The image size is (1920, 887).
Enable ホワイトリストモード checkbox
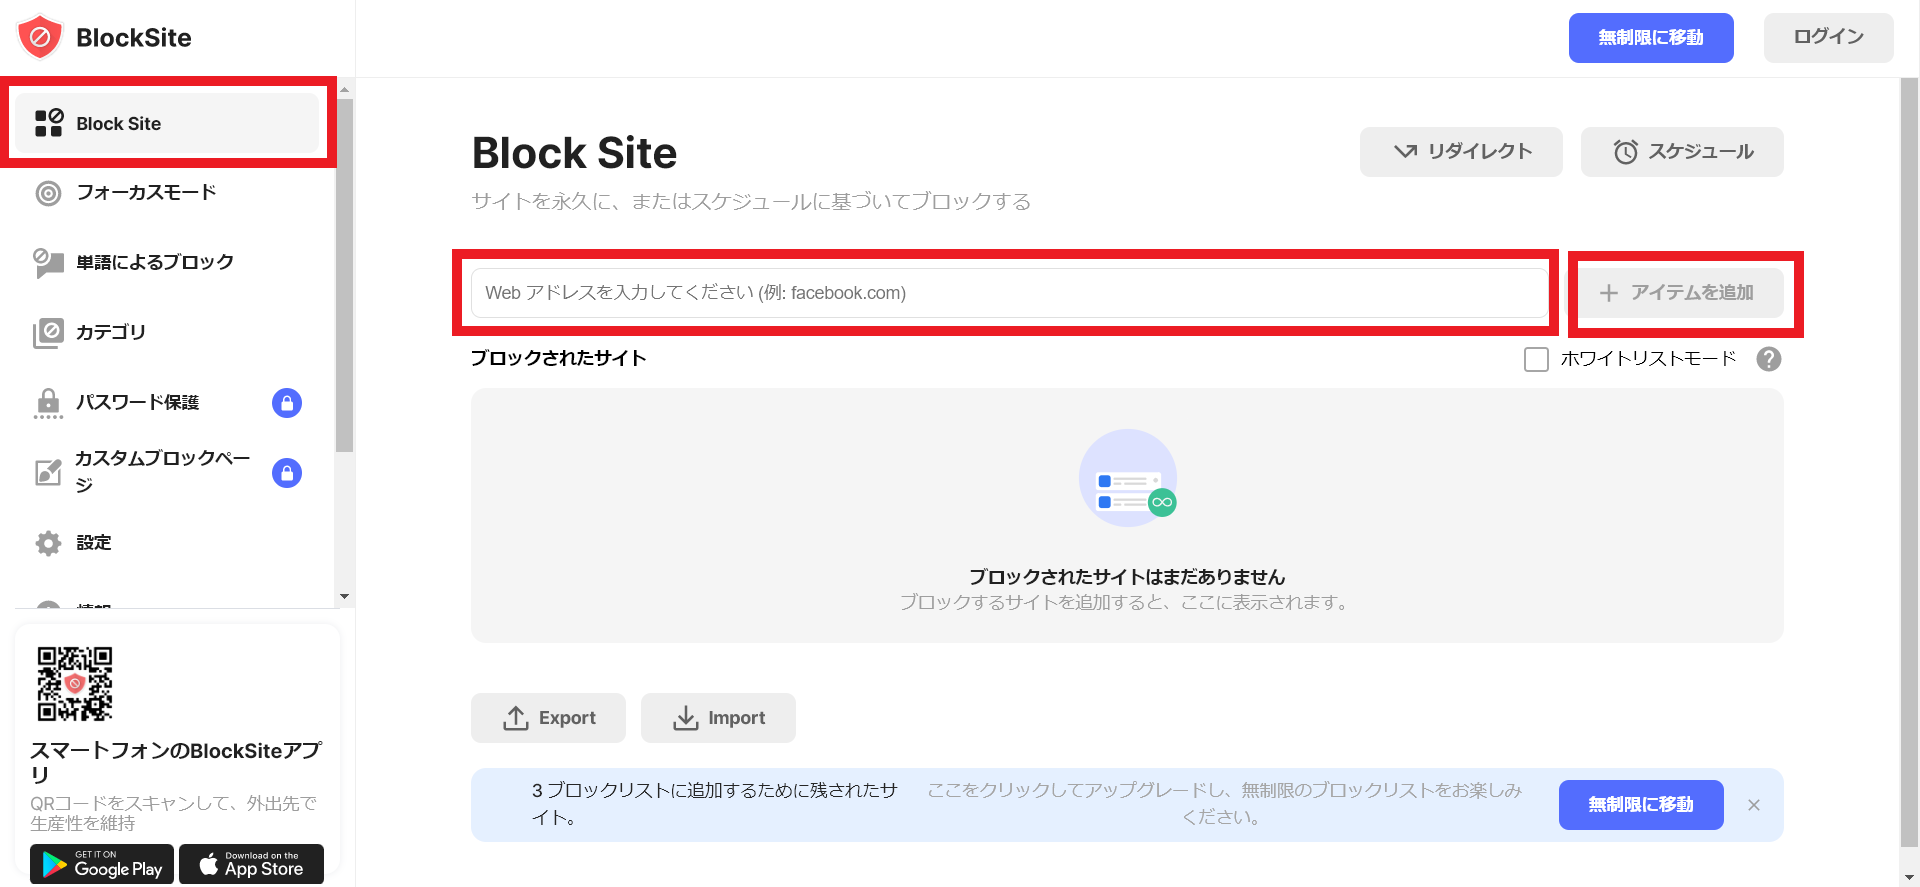(1536, 359)
